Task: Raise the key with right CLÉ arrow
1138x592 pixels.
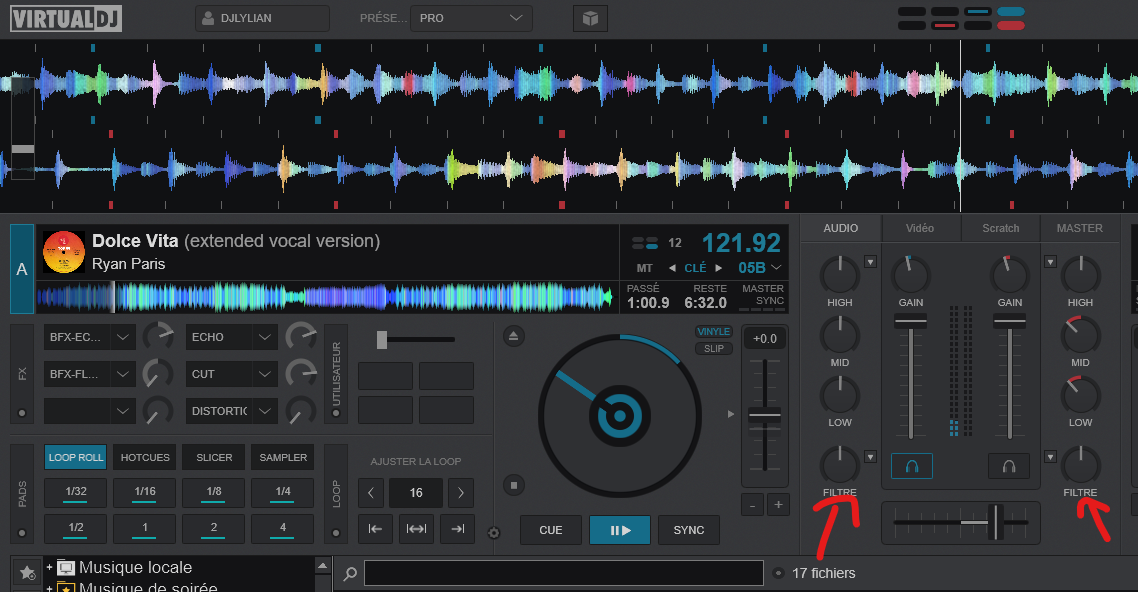Action: [719, 268]
